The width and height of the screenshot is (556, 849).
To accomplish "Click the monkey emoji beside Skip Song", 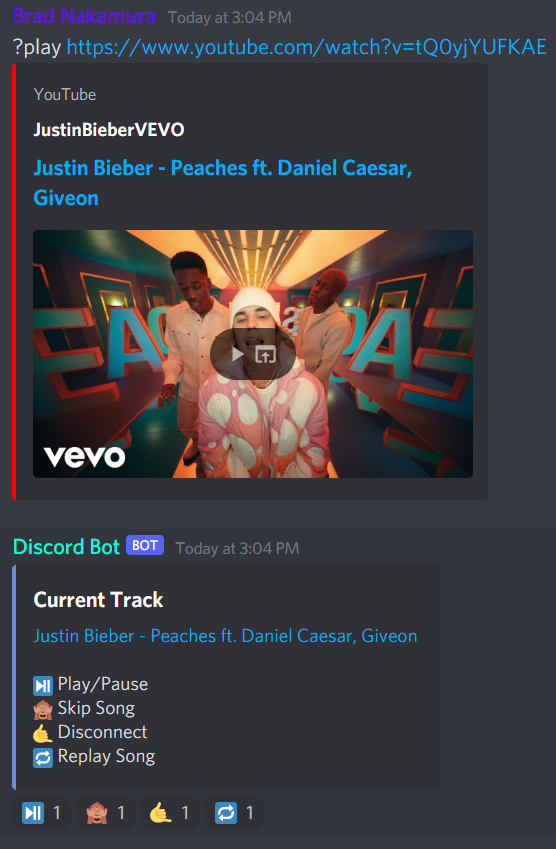I will coord(43,709).
